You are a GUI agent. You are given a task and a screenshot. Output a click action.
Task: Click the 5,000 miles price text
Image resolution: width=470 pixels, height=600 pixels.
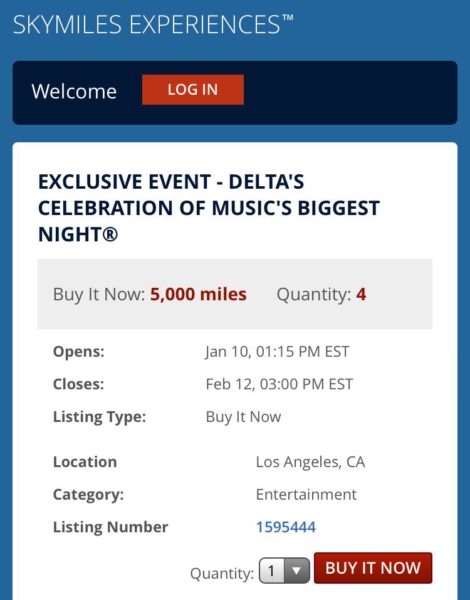[198, 294]
